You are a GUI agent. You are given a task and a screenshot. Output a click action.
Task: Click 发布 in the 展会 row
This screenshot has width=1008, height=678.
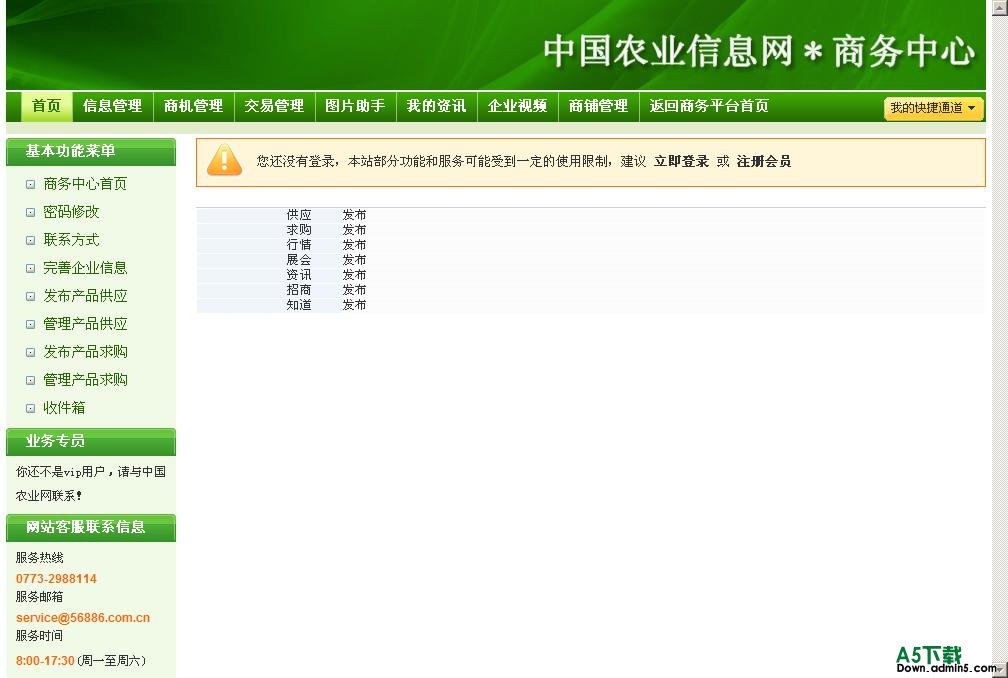coord(354,260)
